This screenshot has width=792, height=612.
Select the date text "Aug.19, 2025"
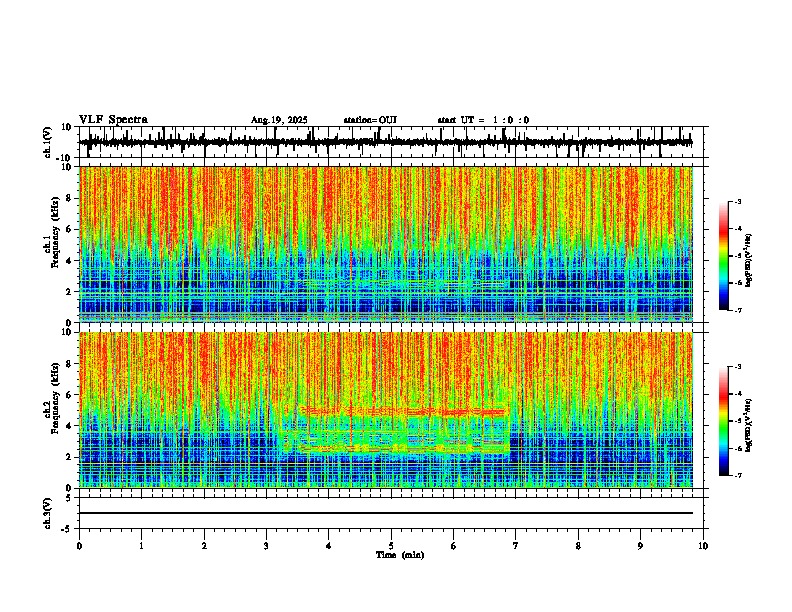point(279,120)
